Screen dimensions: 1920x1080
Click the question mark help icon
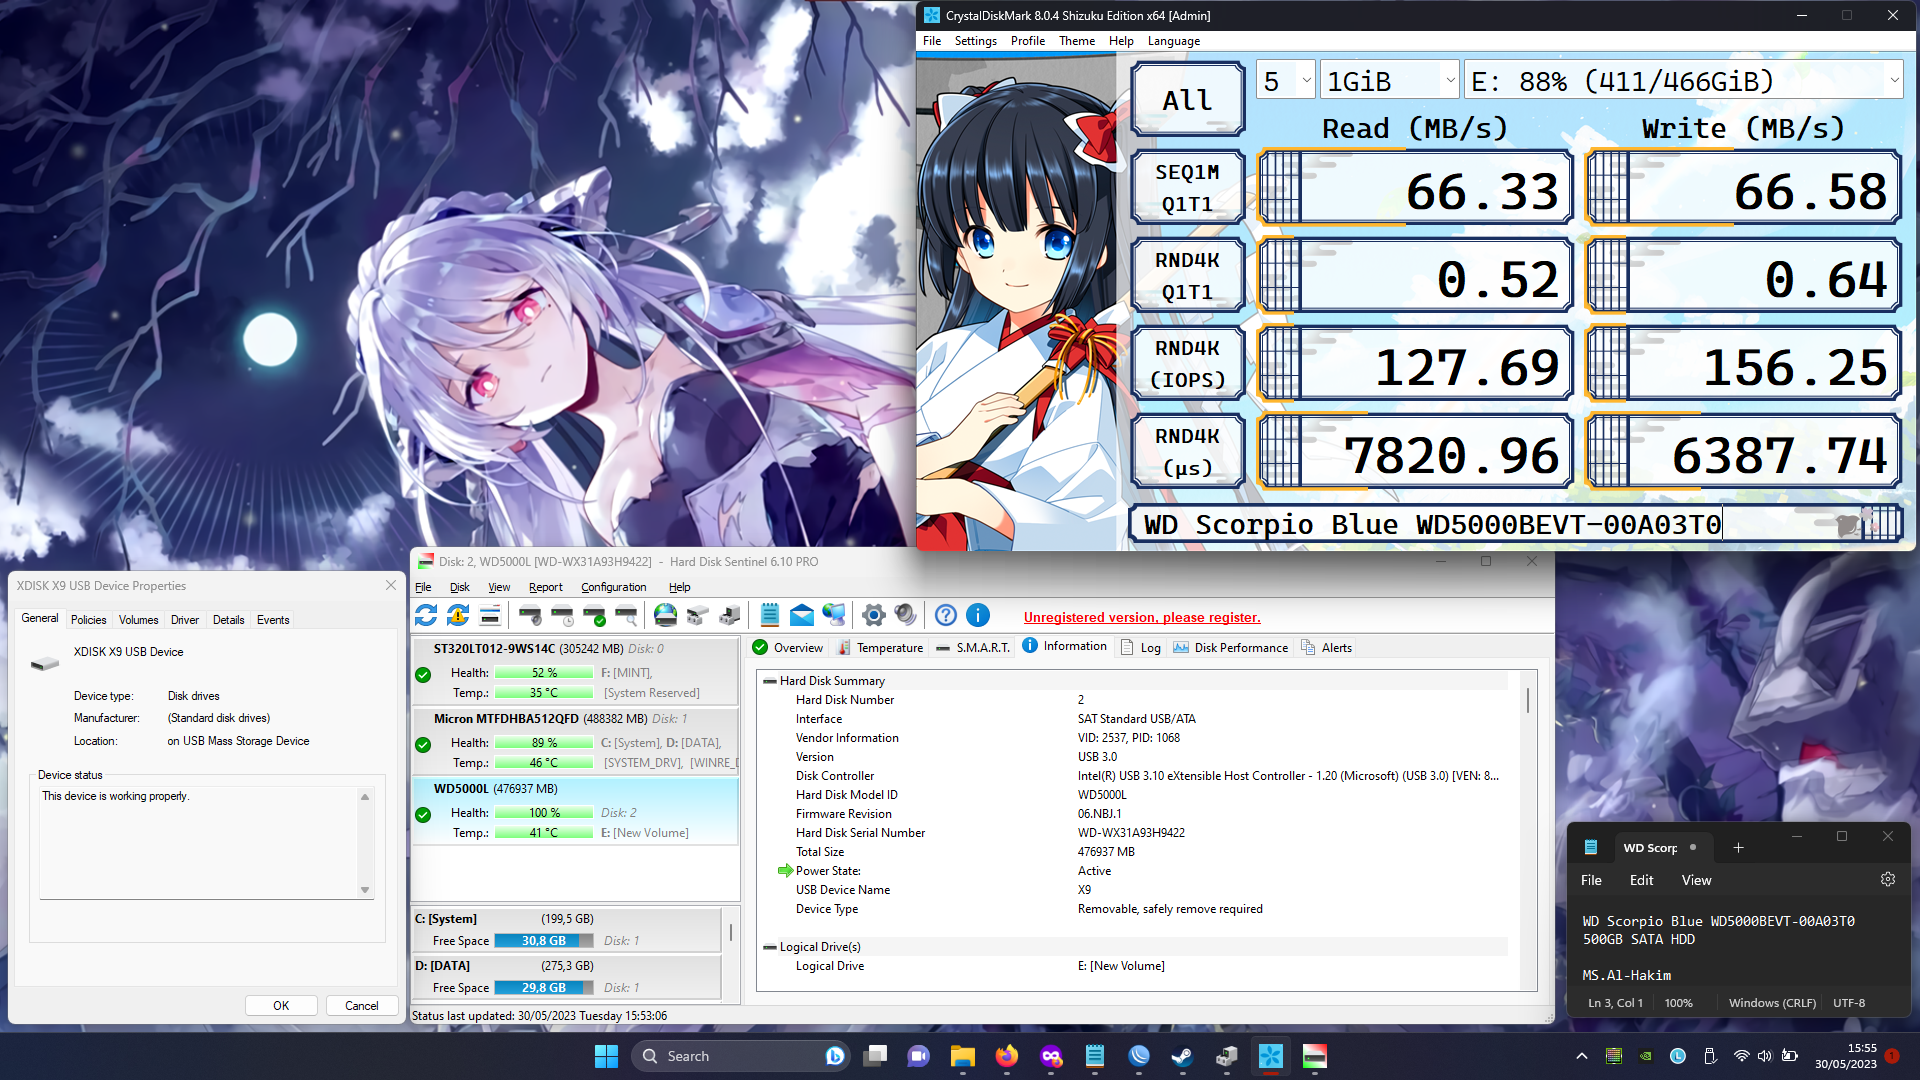coord(946,616)
